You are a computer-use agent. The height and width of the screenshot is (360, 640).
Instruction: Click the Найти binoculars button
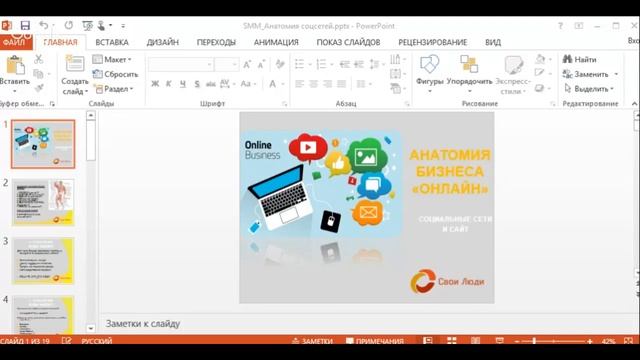click(580, 60)
